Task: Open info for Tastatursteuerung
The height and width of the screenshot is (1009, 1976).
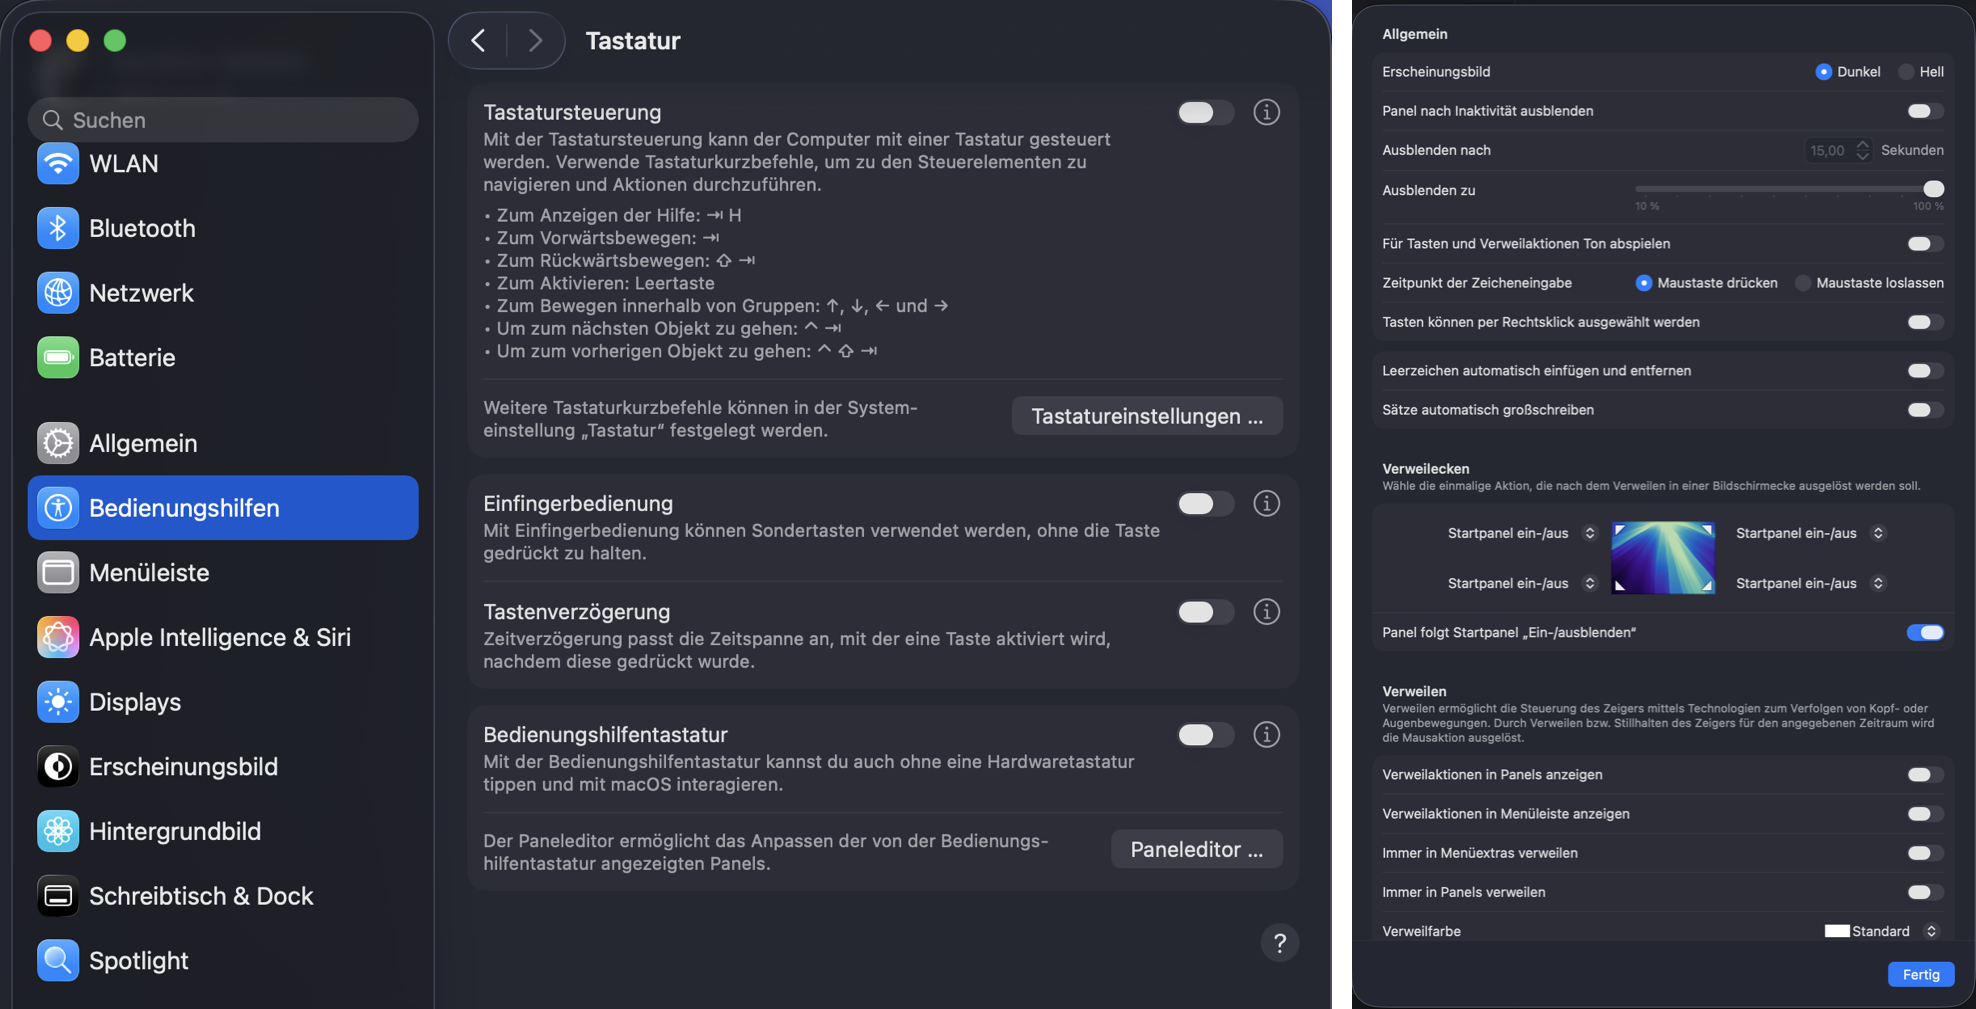Action: click(x=1266, y=112)
